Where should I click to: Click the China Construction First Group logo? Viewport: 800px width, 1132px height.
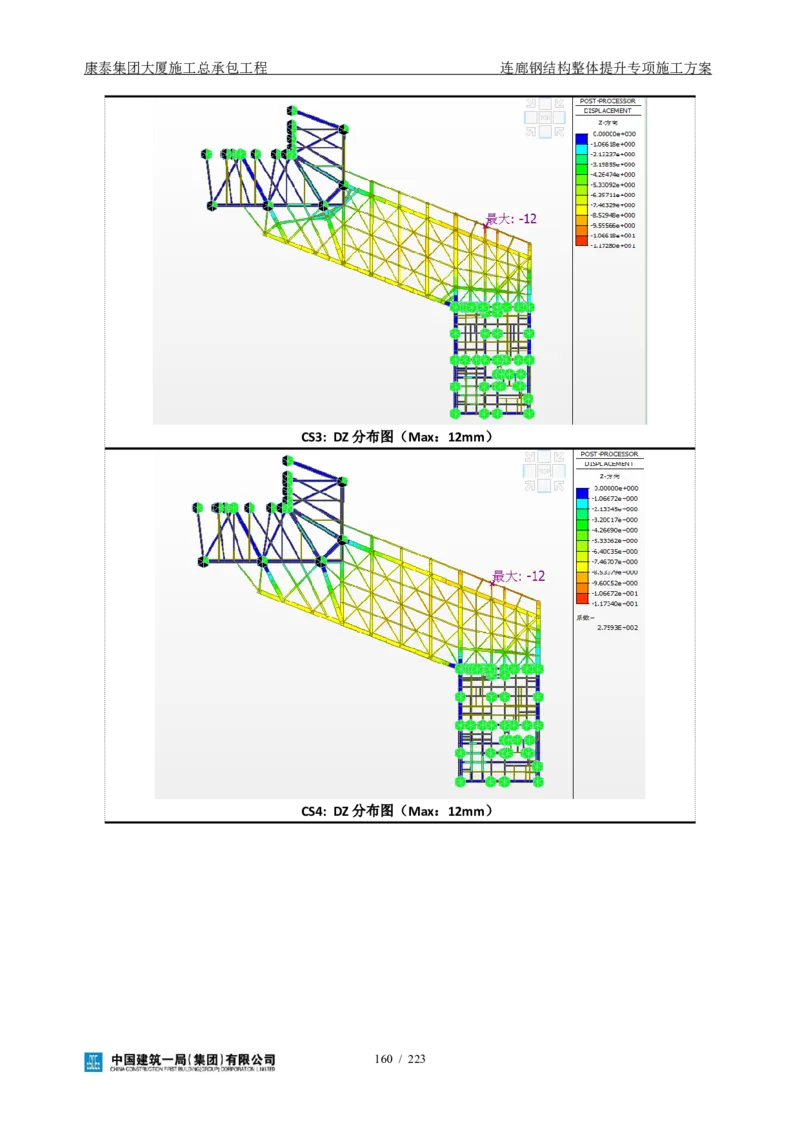point(180,1063)
